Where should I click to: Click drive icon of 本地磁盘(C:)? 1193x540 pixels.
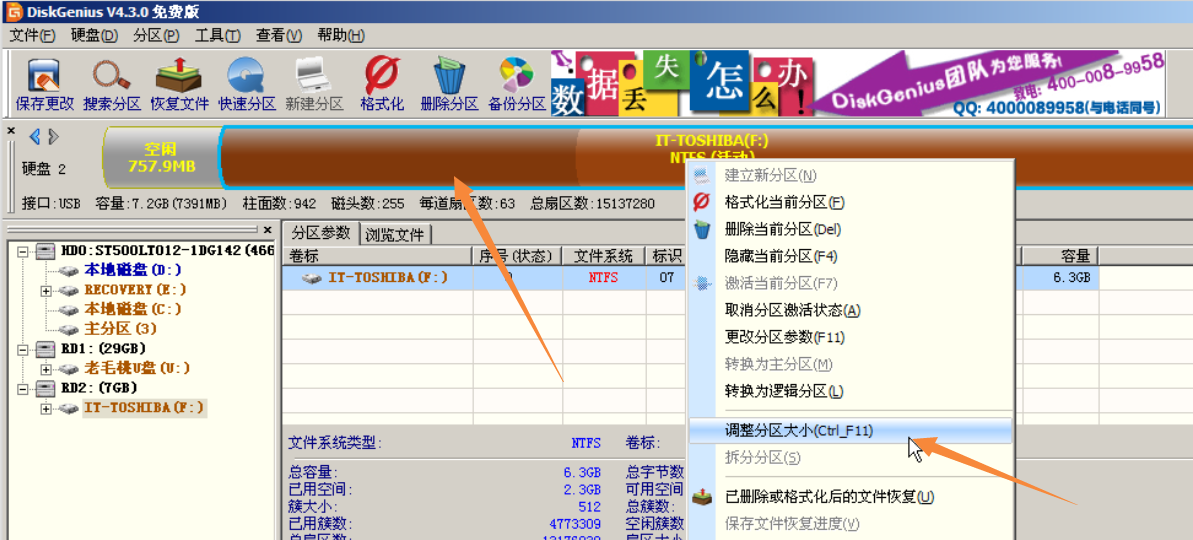point(69,310)
